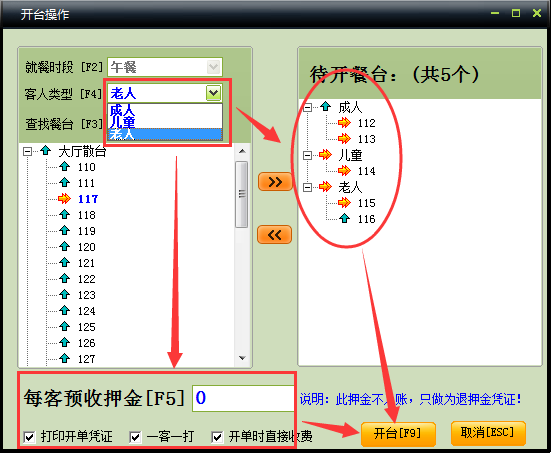Click the up-arrow icon beside table 125
Viewport: 551px width, 454px height.
65,326
